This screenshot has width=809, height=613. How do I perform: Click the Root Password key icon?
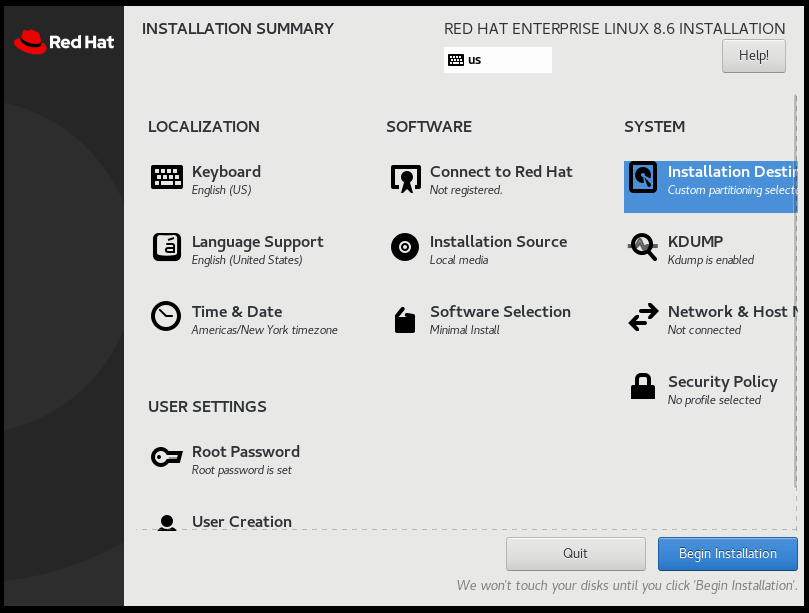click(x=167, y=457)
